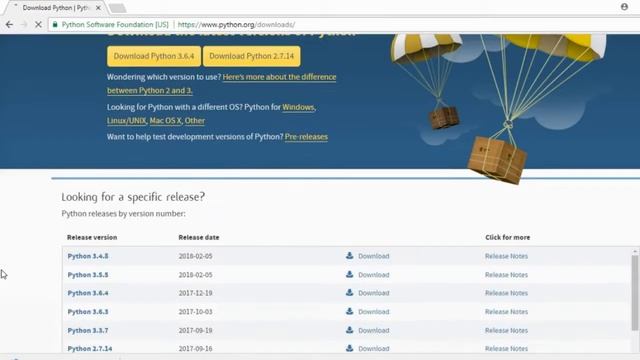Click download icon for Python 3.5.5
This screenshot has height=360, width=640.
coord(349,274)
